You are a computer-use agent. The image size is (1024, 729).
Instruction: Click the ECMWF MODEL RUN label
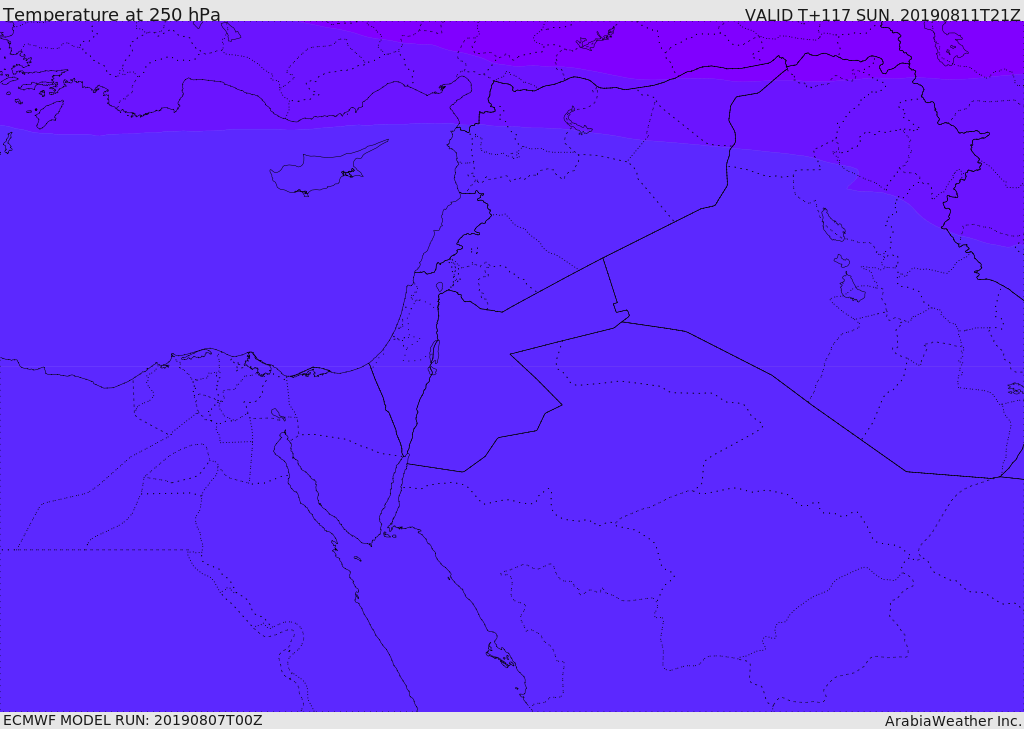(132, 720)
